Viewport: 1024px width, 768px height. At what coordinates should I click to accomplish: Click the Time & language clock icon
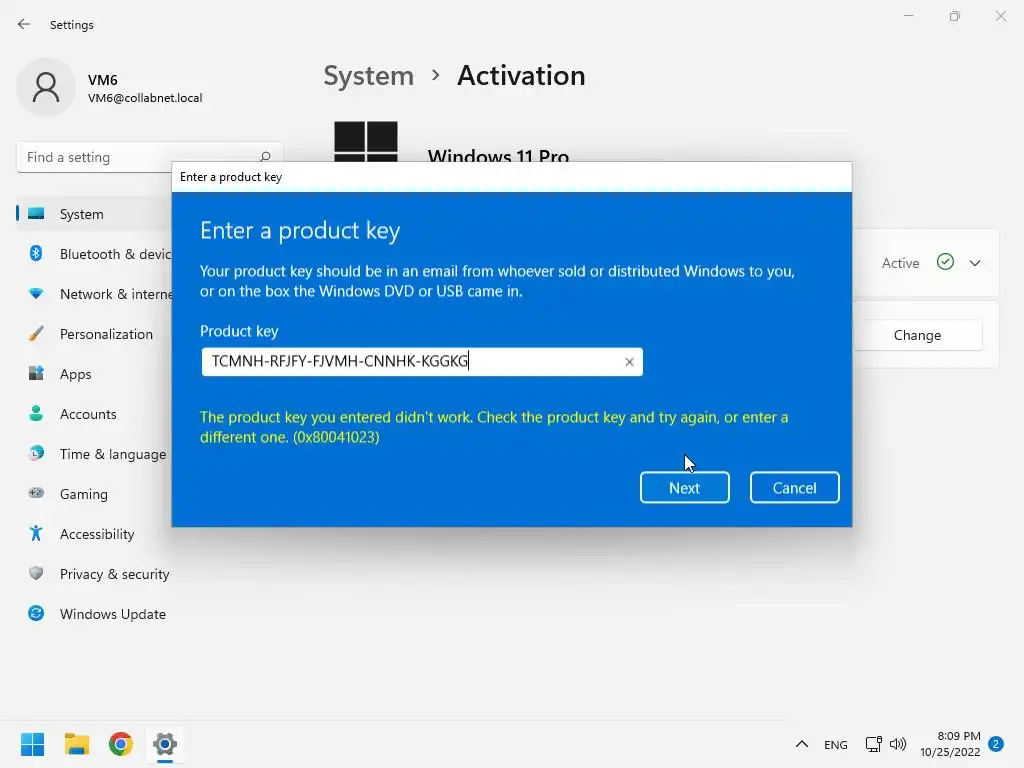click(x=36, y=453)
